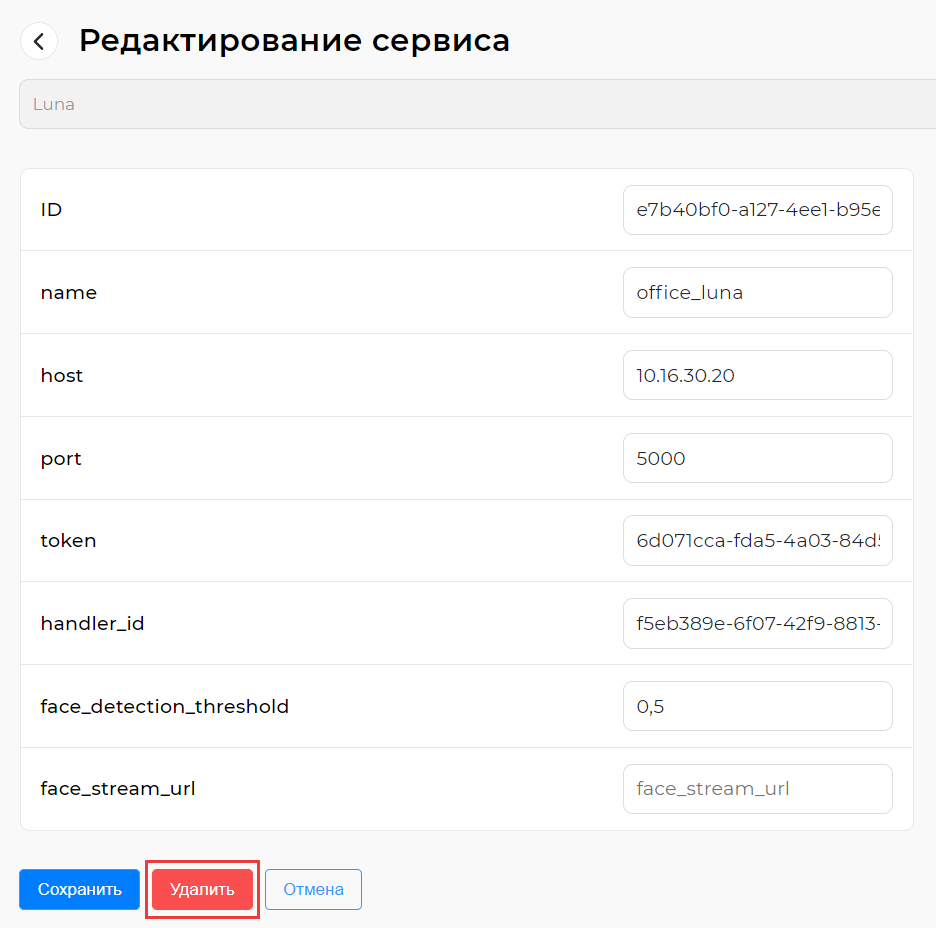Edit face_detection_threshold value 0,5

point(758,707)
